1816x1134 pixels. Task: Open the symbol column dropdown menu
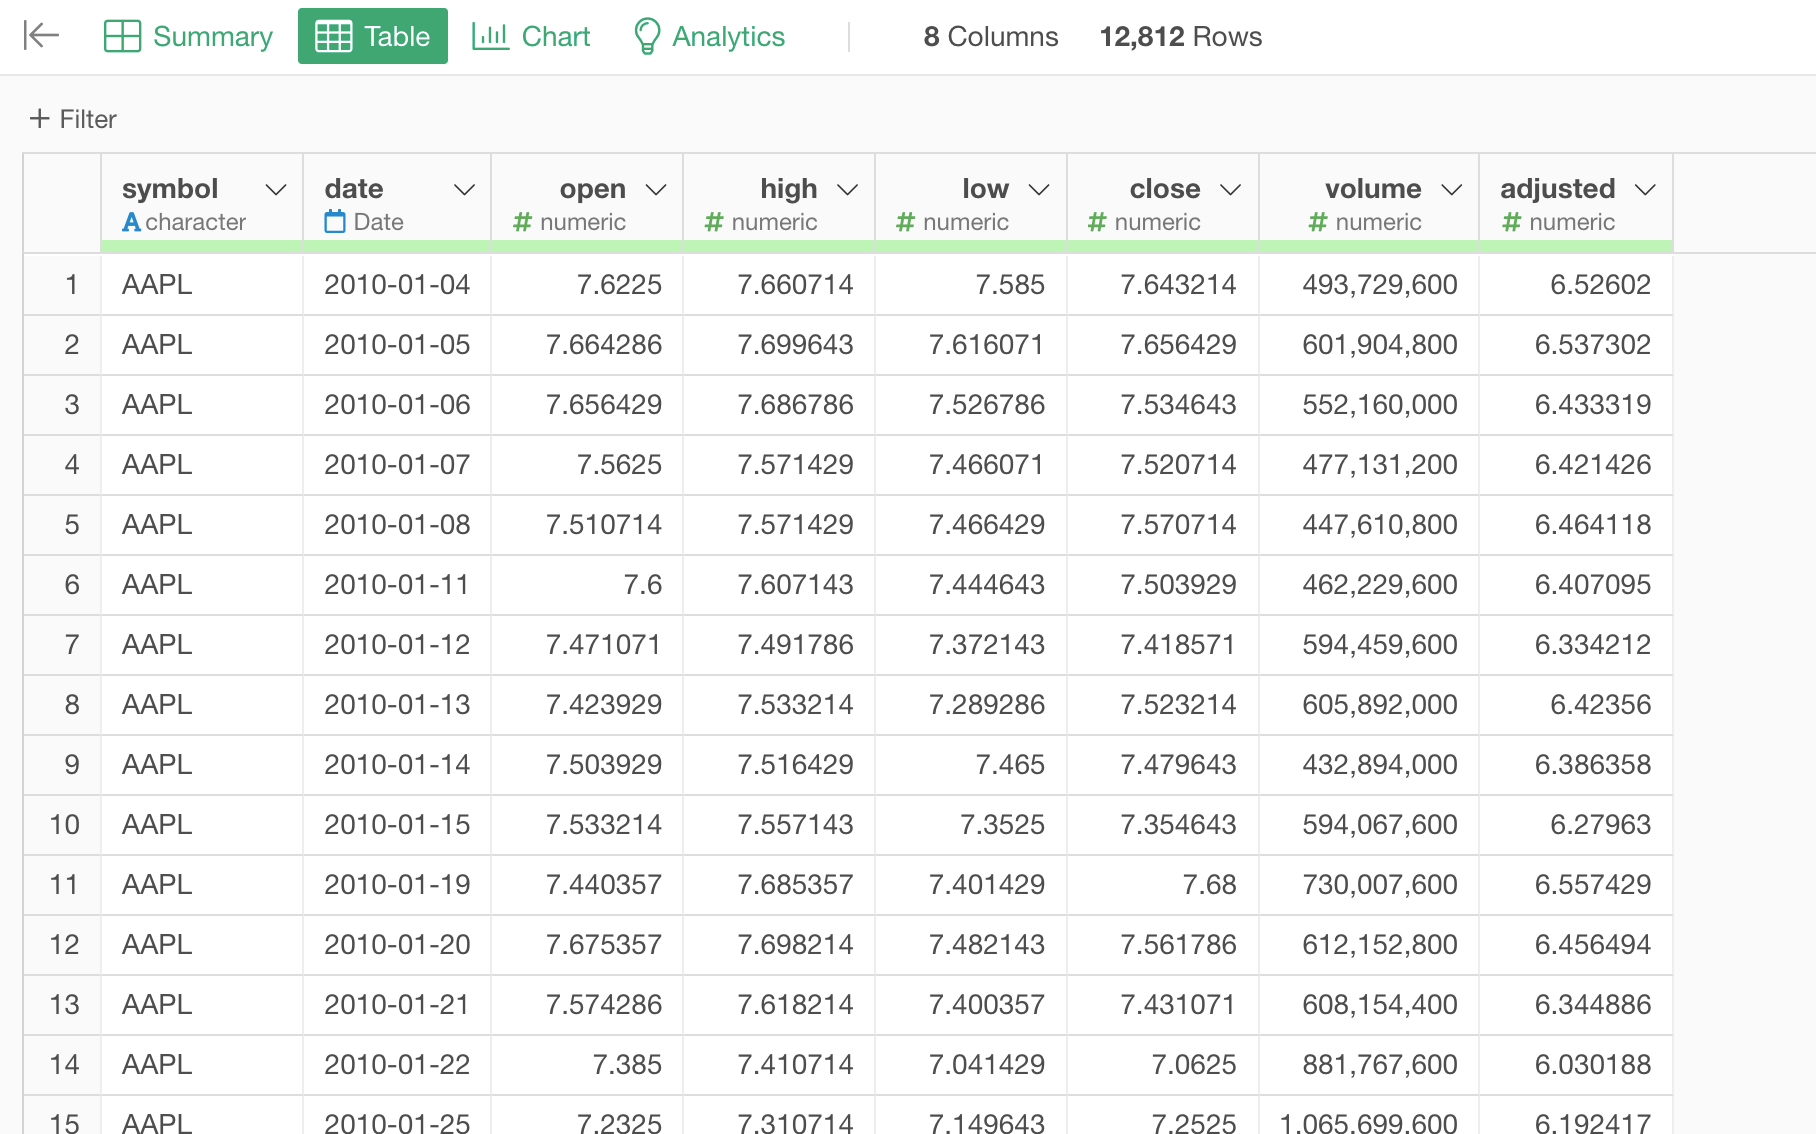click(x=276, y=189)
